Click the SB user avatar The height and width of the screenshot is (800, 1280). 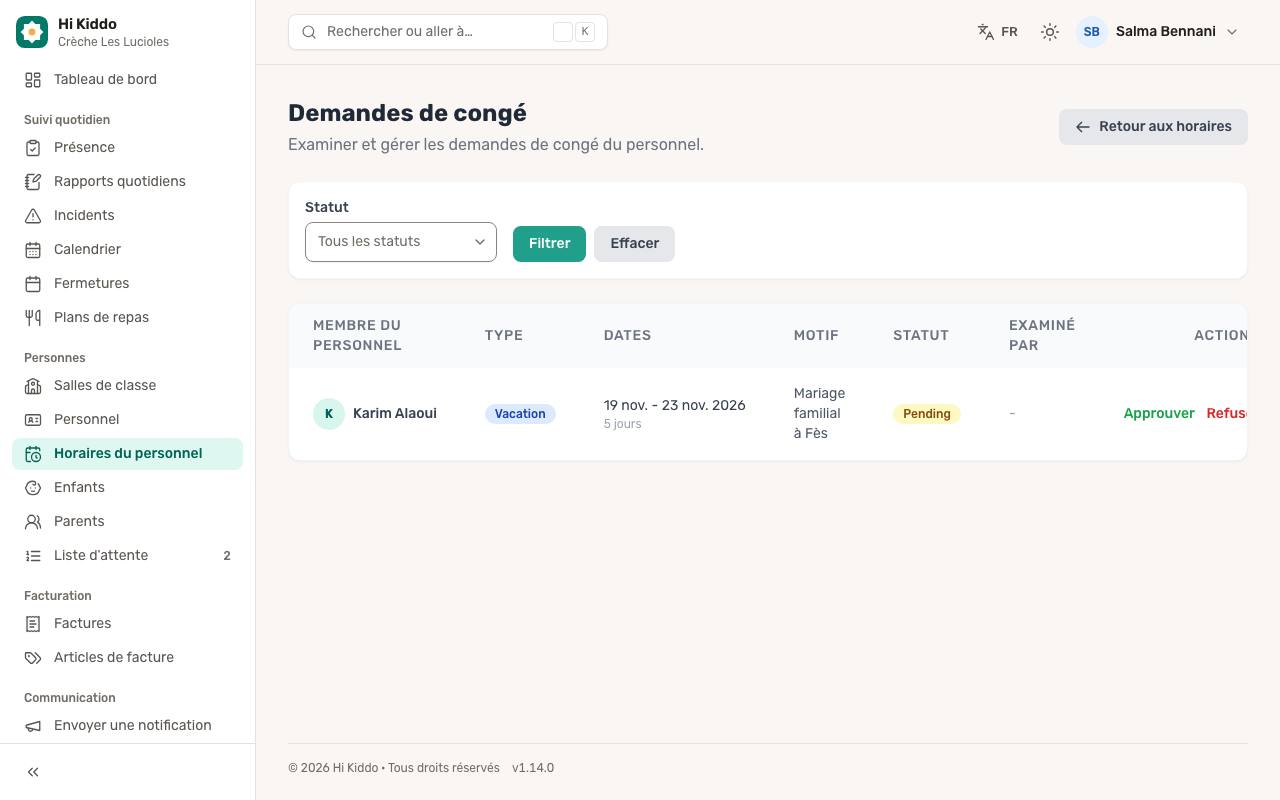[1092, 32]
